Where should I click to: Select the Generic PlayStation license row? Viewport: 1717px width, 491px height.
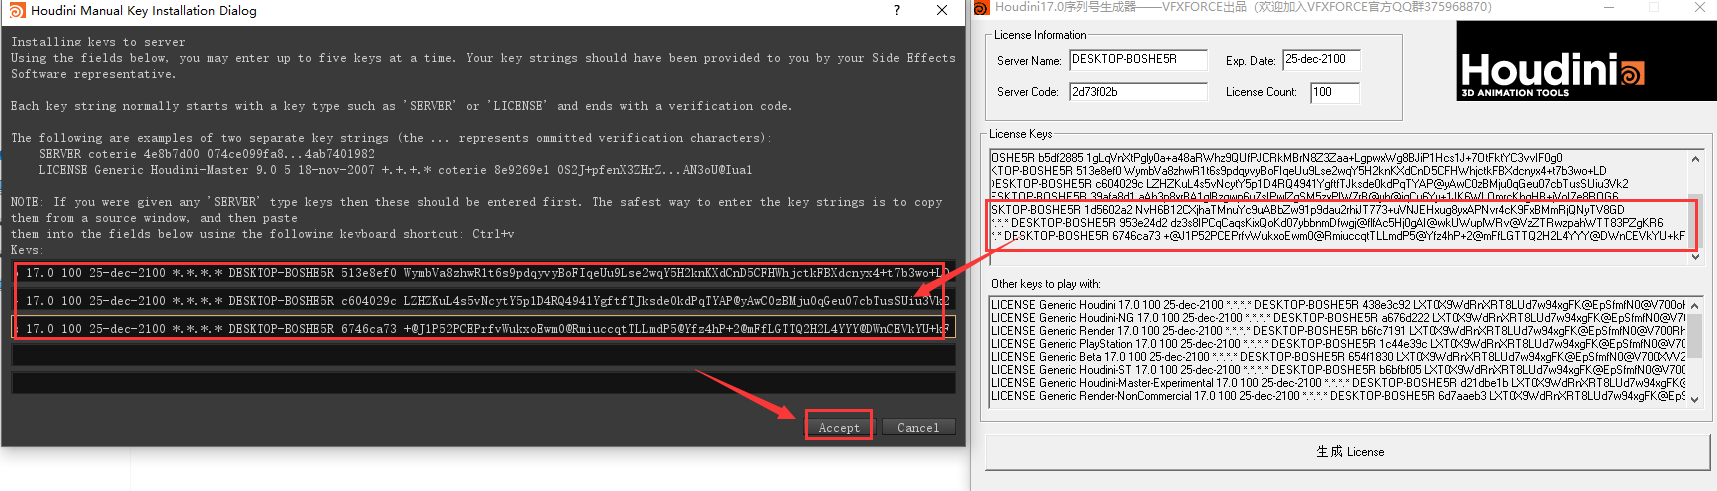point(1338,344)
